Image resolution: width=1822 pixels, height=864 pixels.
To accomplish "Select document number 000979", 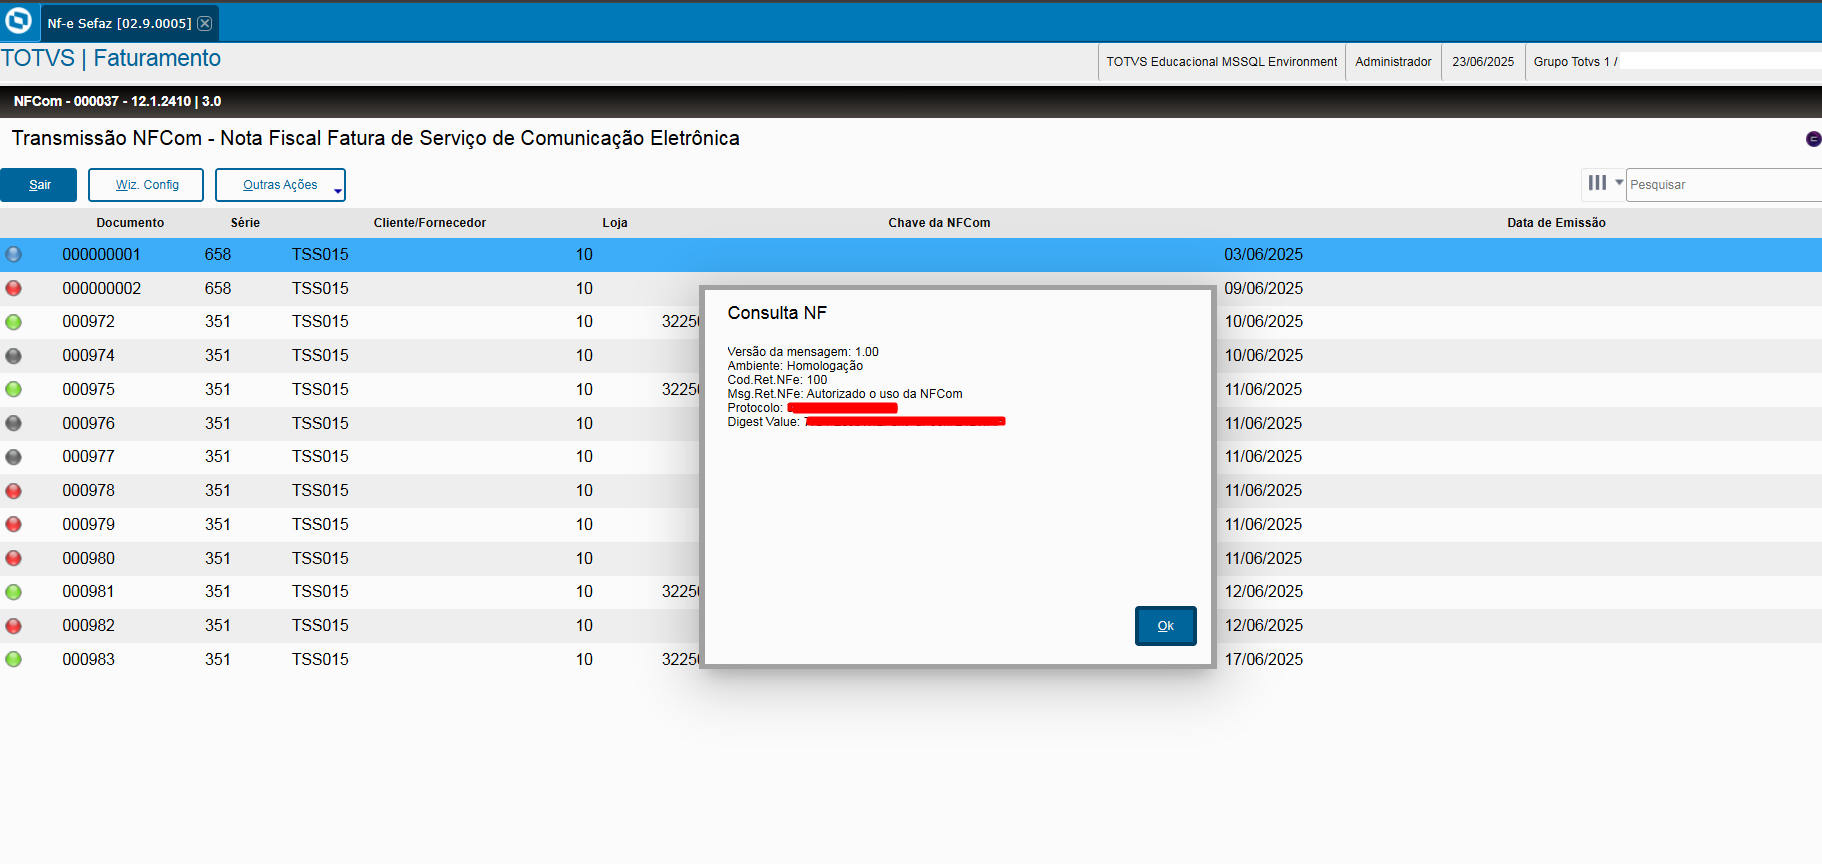I will [x=88, y=524].
